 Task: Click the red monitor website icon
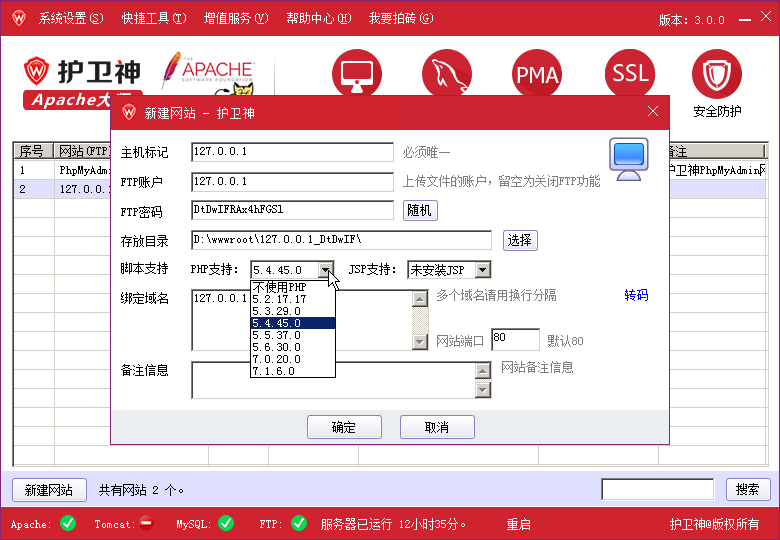tap(357, 73)
